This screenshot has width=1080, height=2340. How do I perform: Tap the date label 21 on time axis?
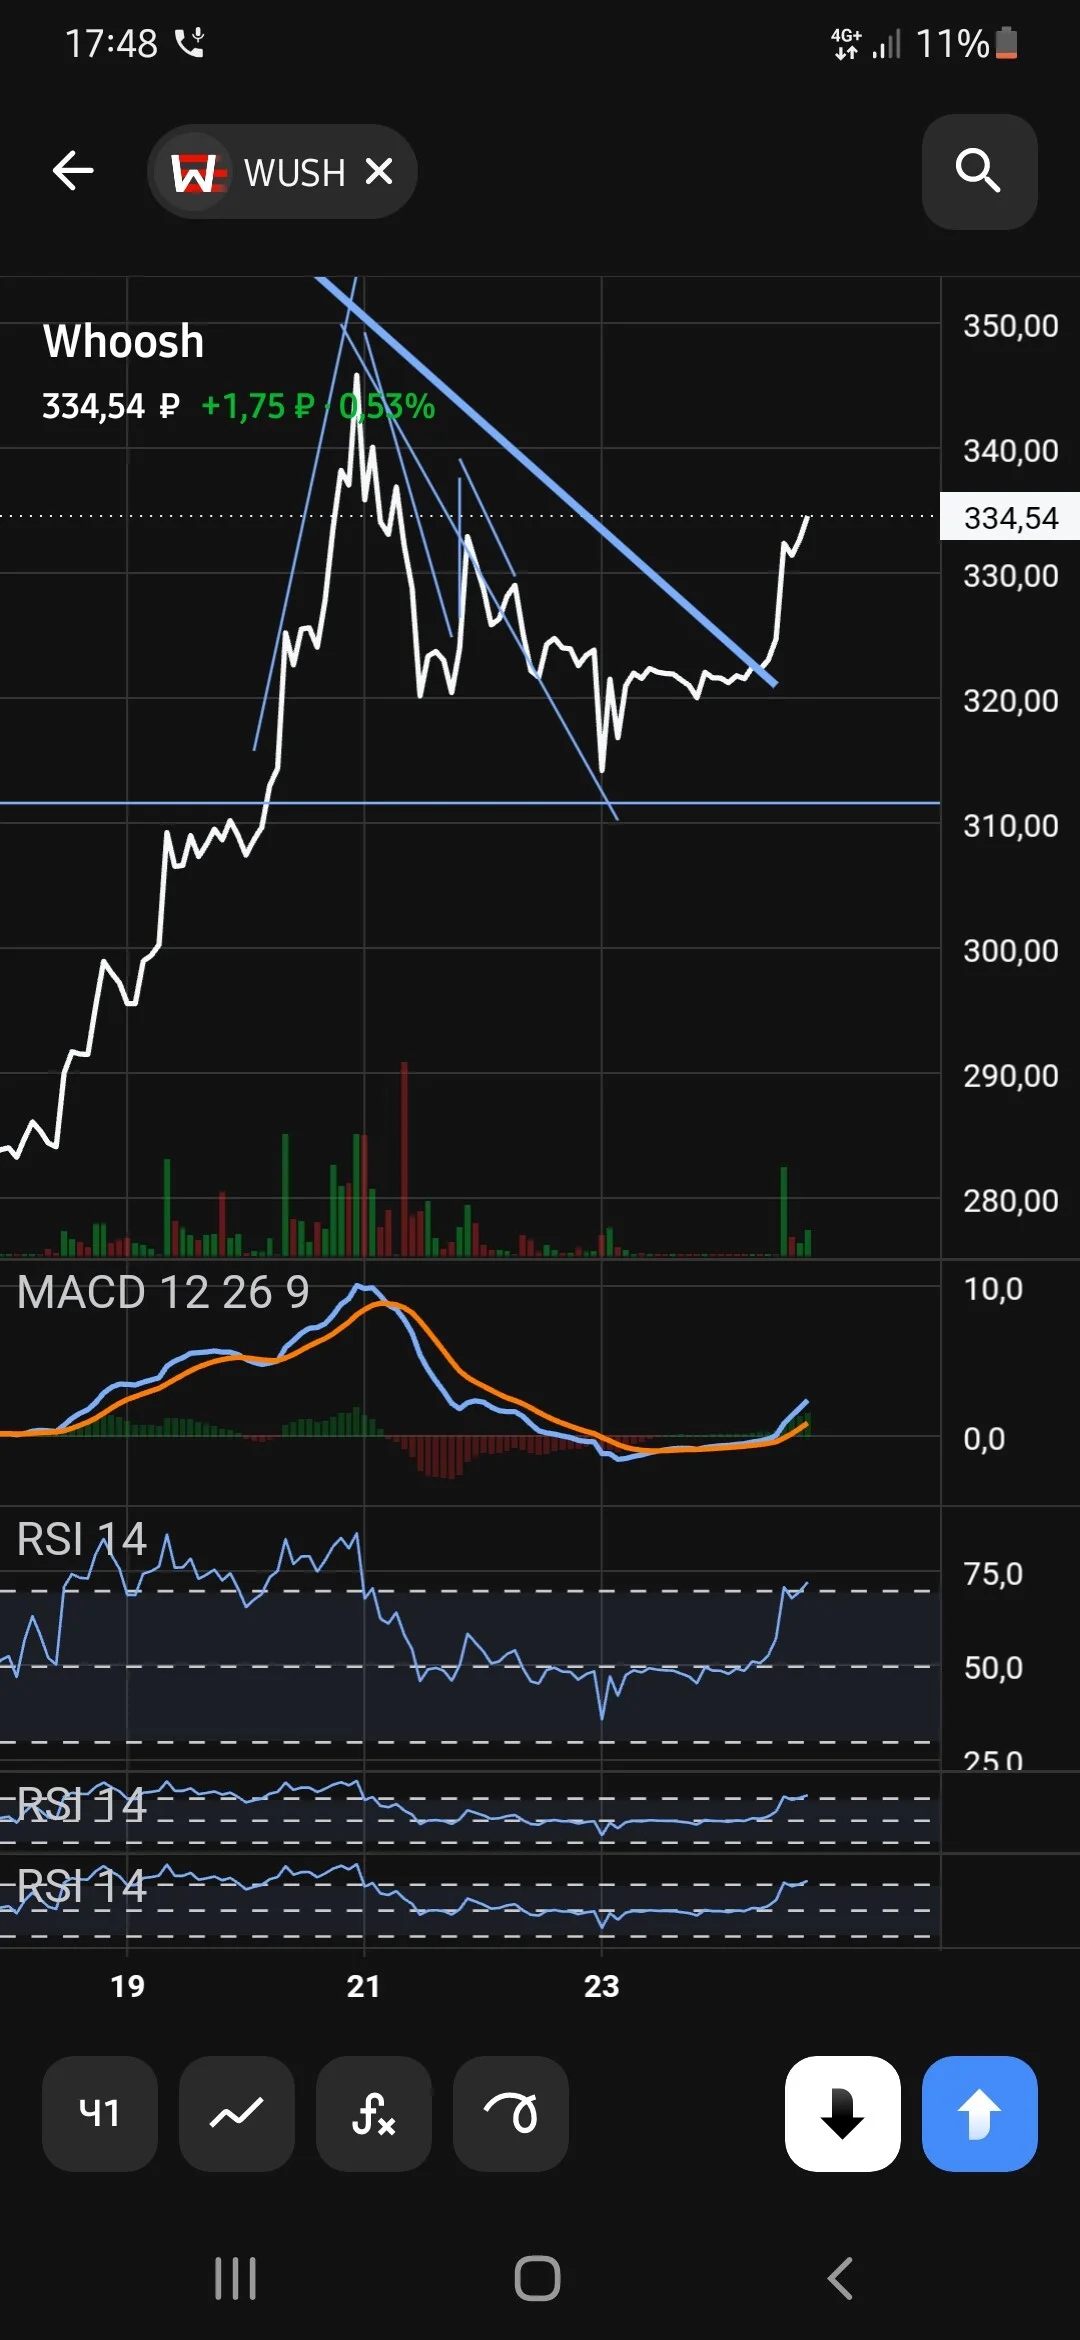(364, 1986)
